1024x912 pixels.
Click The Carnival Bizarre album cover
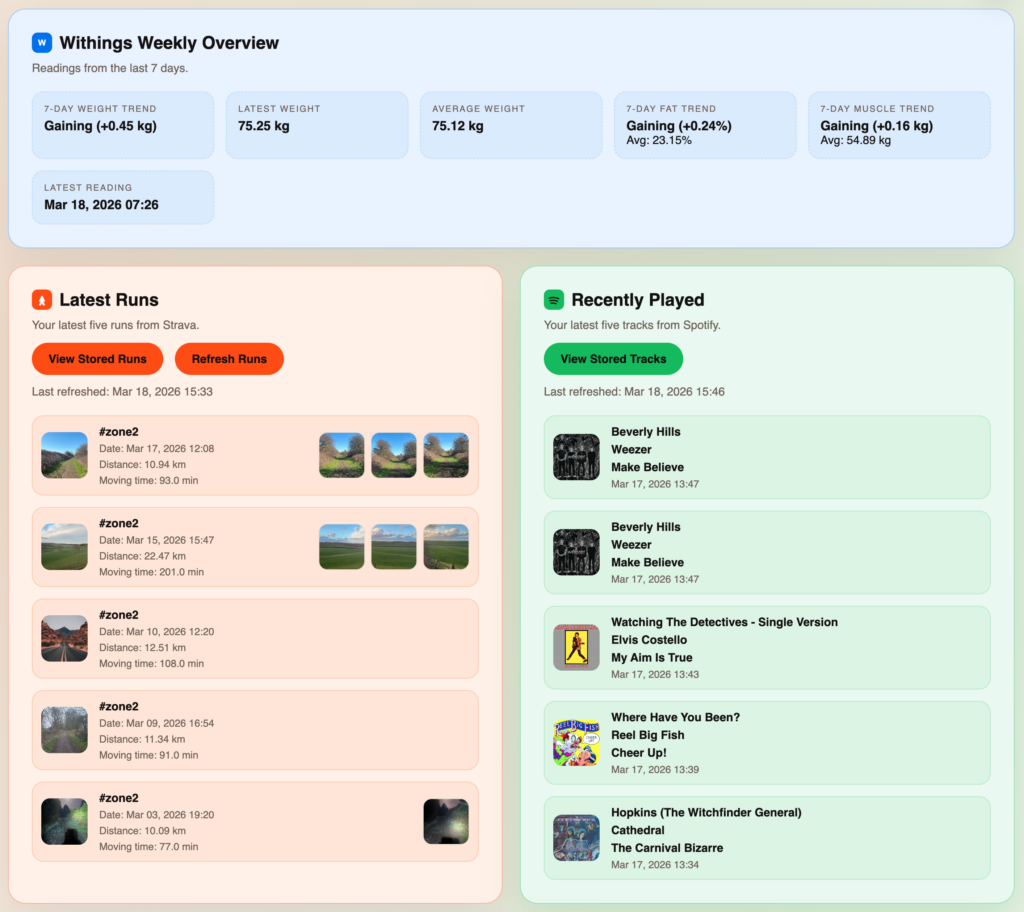(576, 838)
